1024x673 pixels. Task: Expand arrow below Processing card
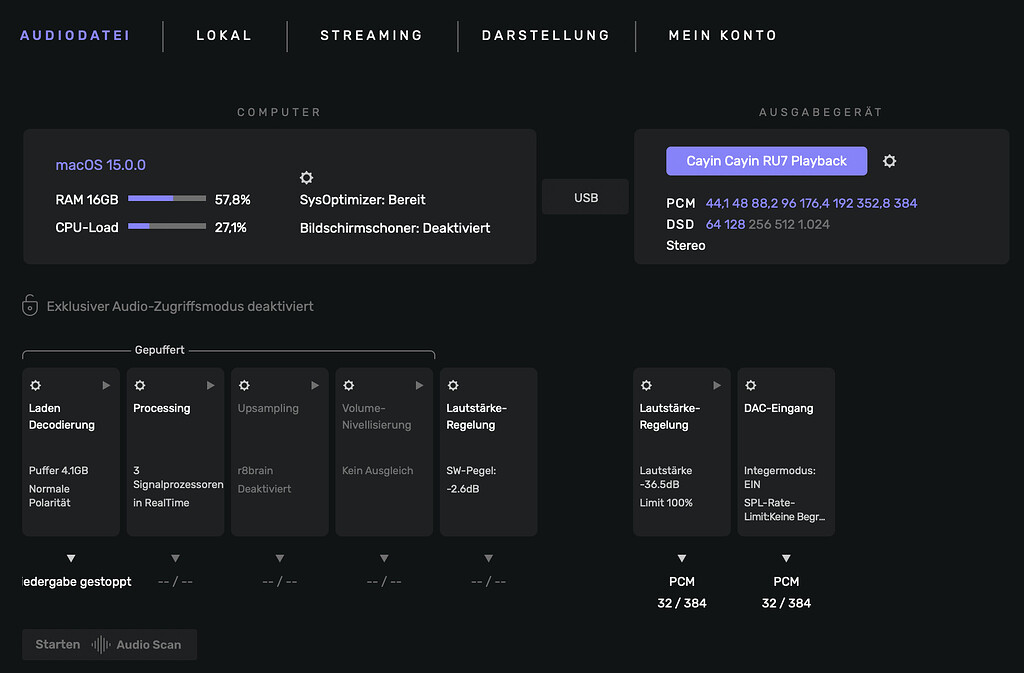click(175, 558)
